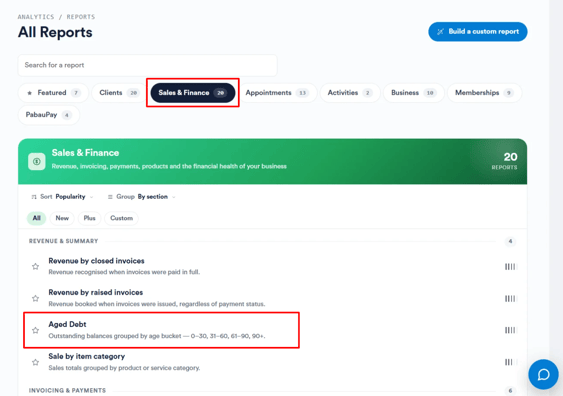Toggle the star next to Aged Debt
The image size is (563, 396).
point(35,330)
